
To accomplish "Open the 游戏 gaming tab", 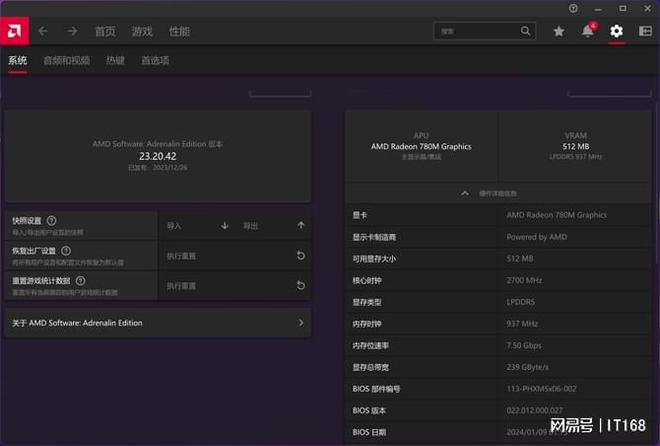I will tap(142, 31).
